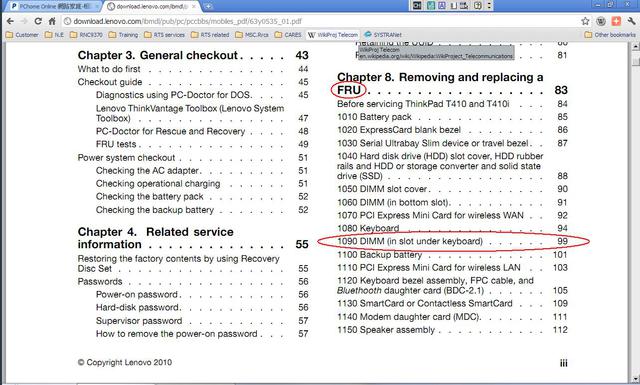This screenshot has width=640, height=385.
Task: Click the round gray extension icon beside the star
Action: (x=601, y=21)
